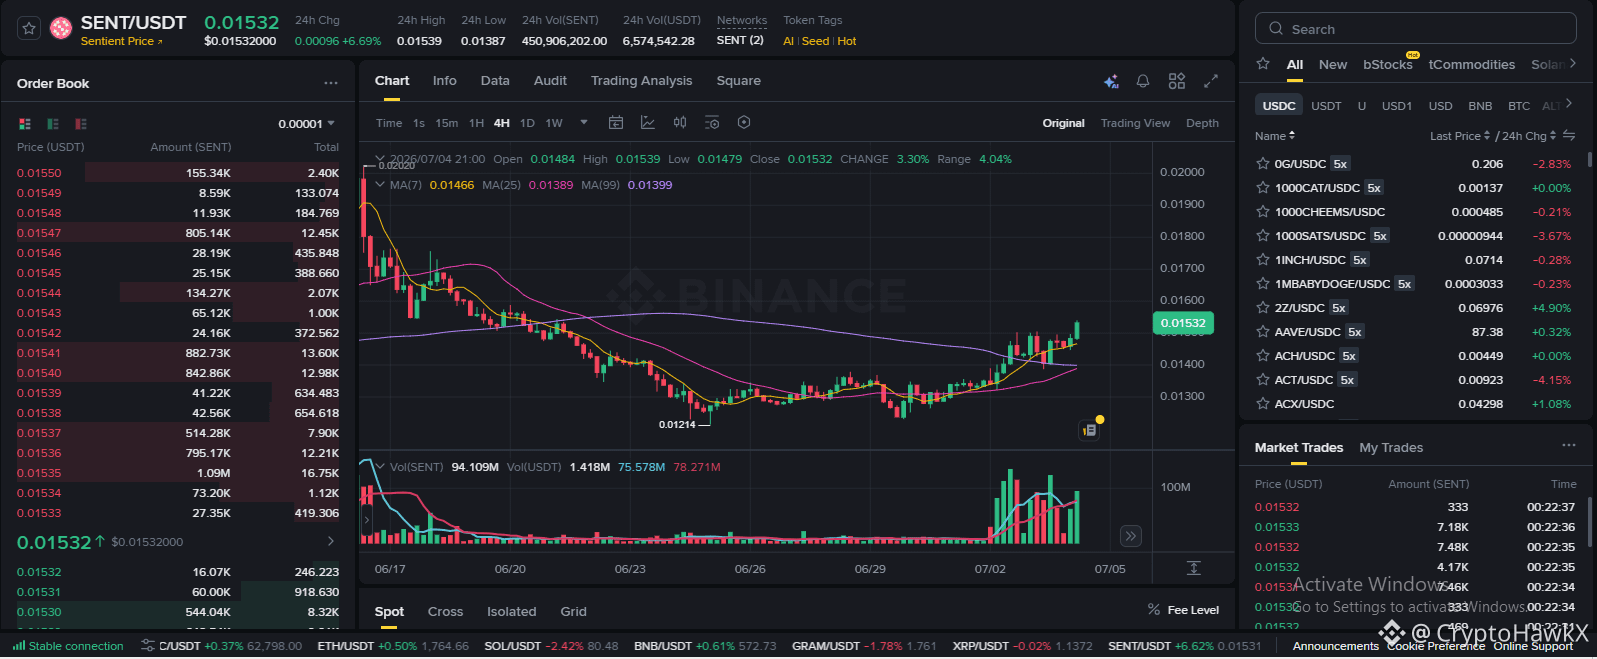The width and height of the screenshot is (1597, 659).
Task: Switch to the Info tab
Action: [x=445, y=81]
